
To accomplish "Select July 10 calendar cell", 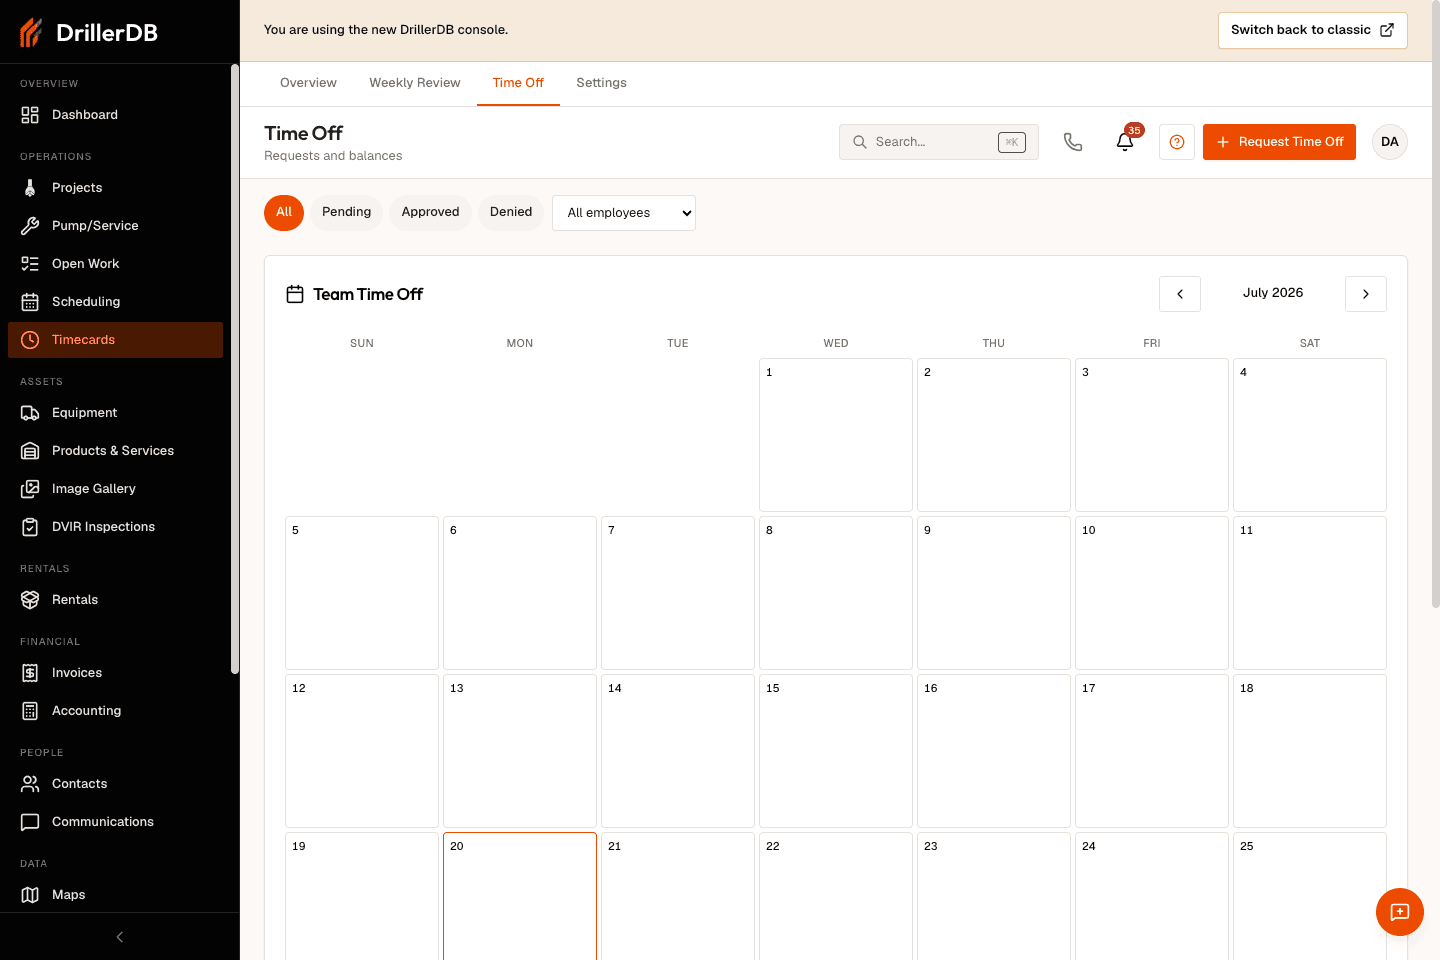I will click(1152, 593).
